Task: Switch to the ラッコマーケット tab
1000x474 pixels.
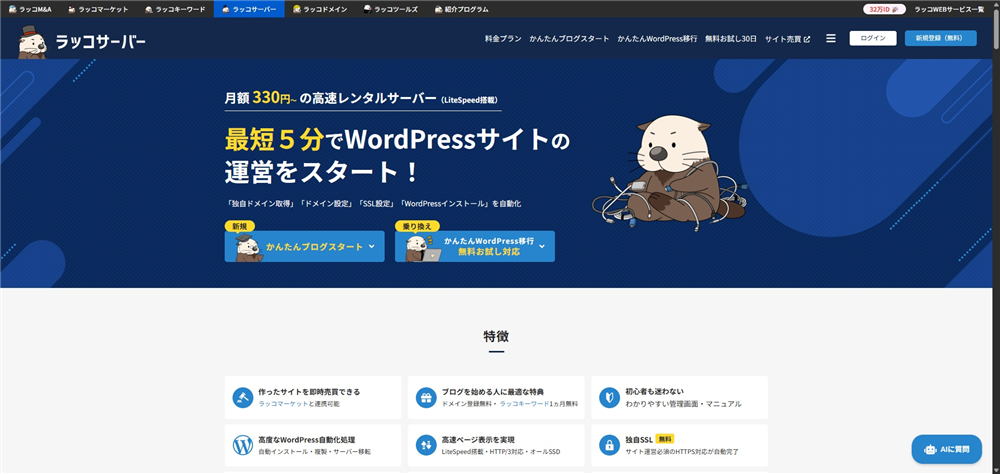Action: click(x=98, y=9)
